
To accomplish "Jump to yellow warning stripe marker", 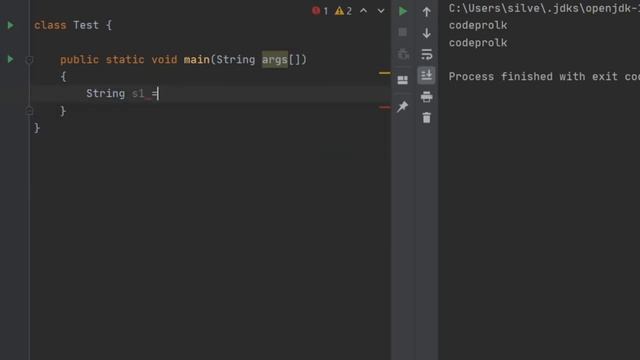I will [x=384, y=73].
